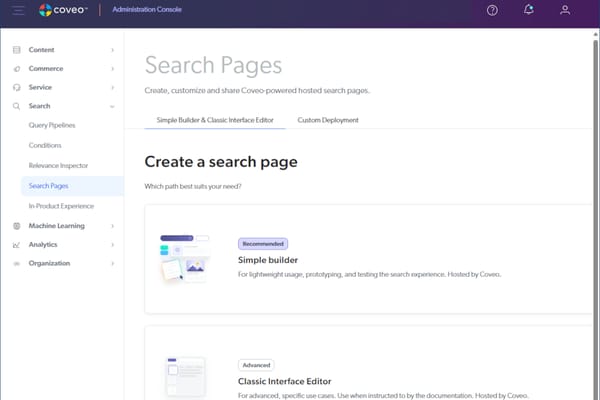Collapse the Search menu chevron
Viewport: 600px width, 400px height.
click(112, 106)
